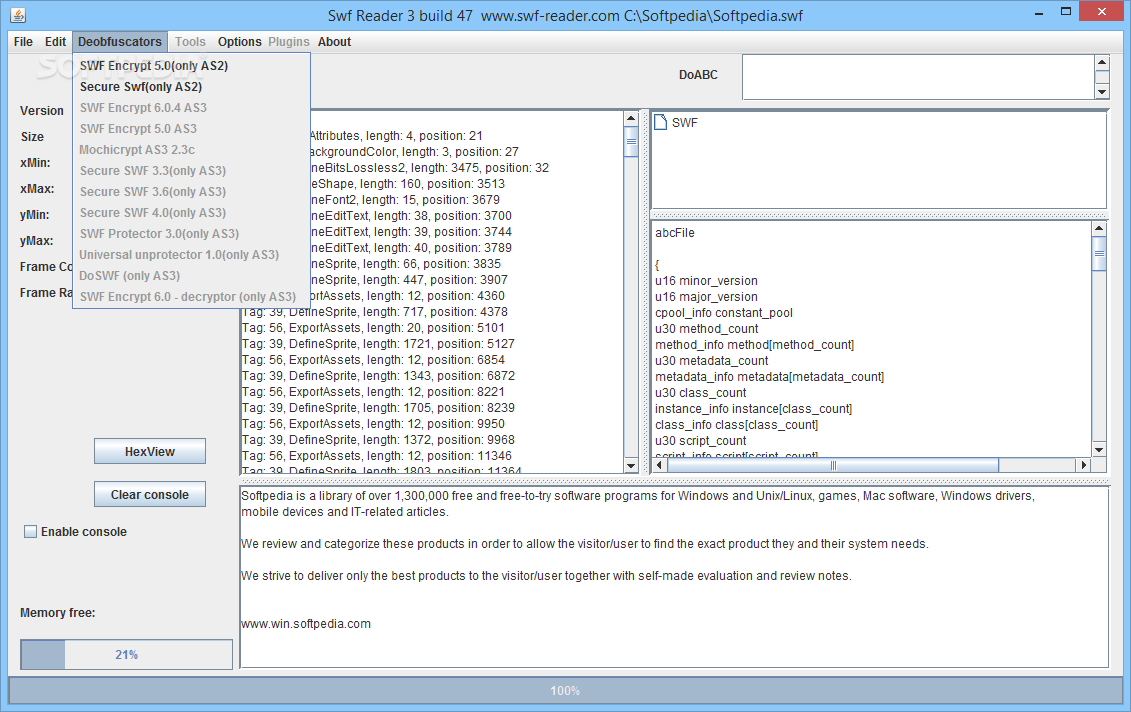Select SWF Encrypt 5.0 AS3 entry
Image resolution: width=1131 pixels, height=712 pixels.
pyautogui.click(x=191, y=128)
